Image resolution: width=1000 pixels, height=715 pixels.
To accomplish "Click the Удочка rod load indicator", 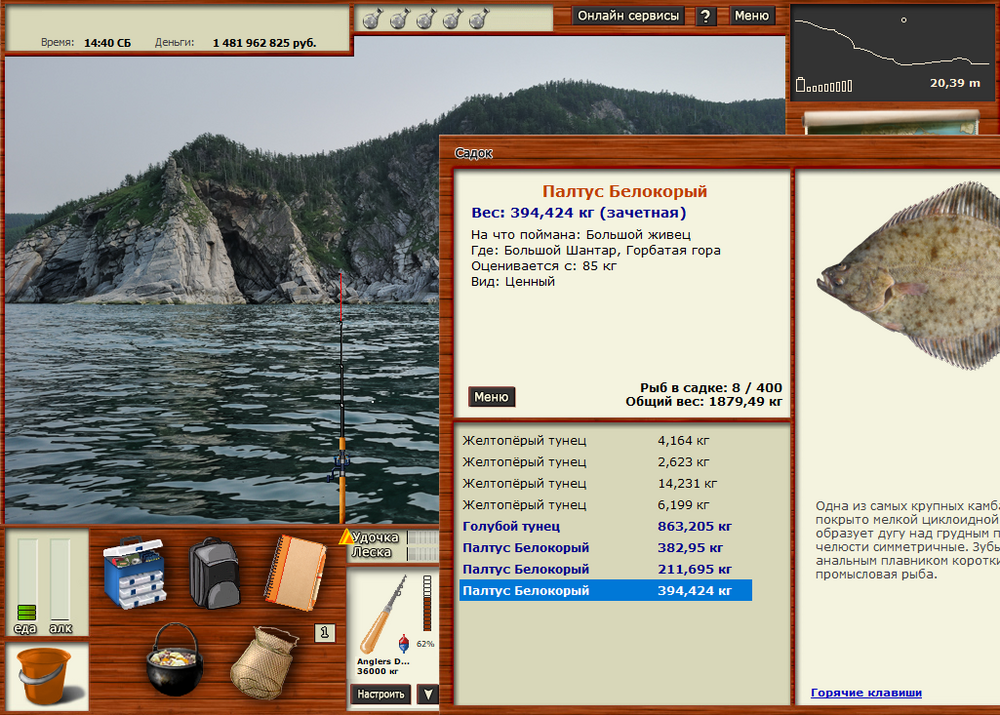I will click(422, 538).
